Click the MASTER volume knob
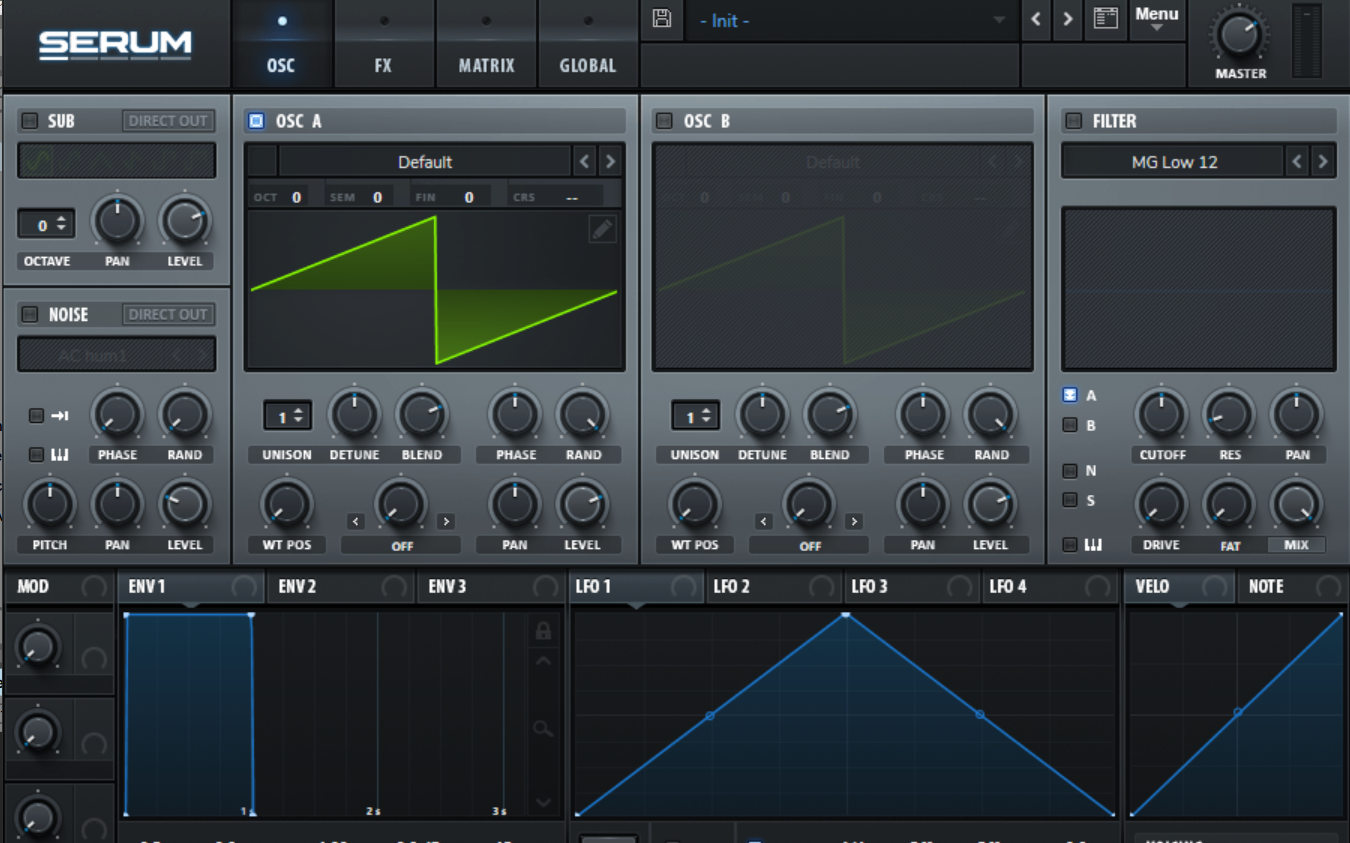The image size is (1350, 843). [x=1239, y=36]
